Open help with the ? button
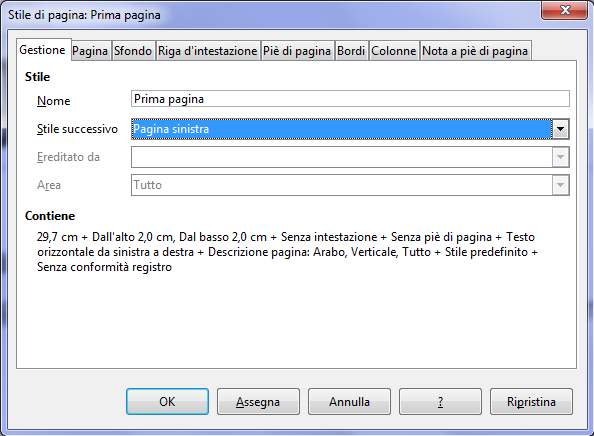 440,402
